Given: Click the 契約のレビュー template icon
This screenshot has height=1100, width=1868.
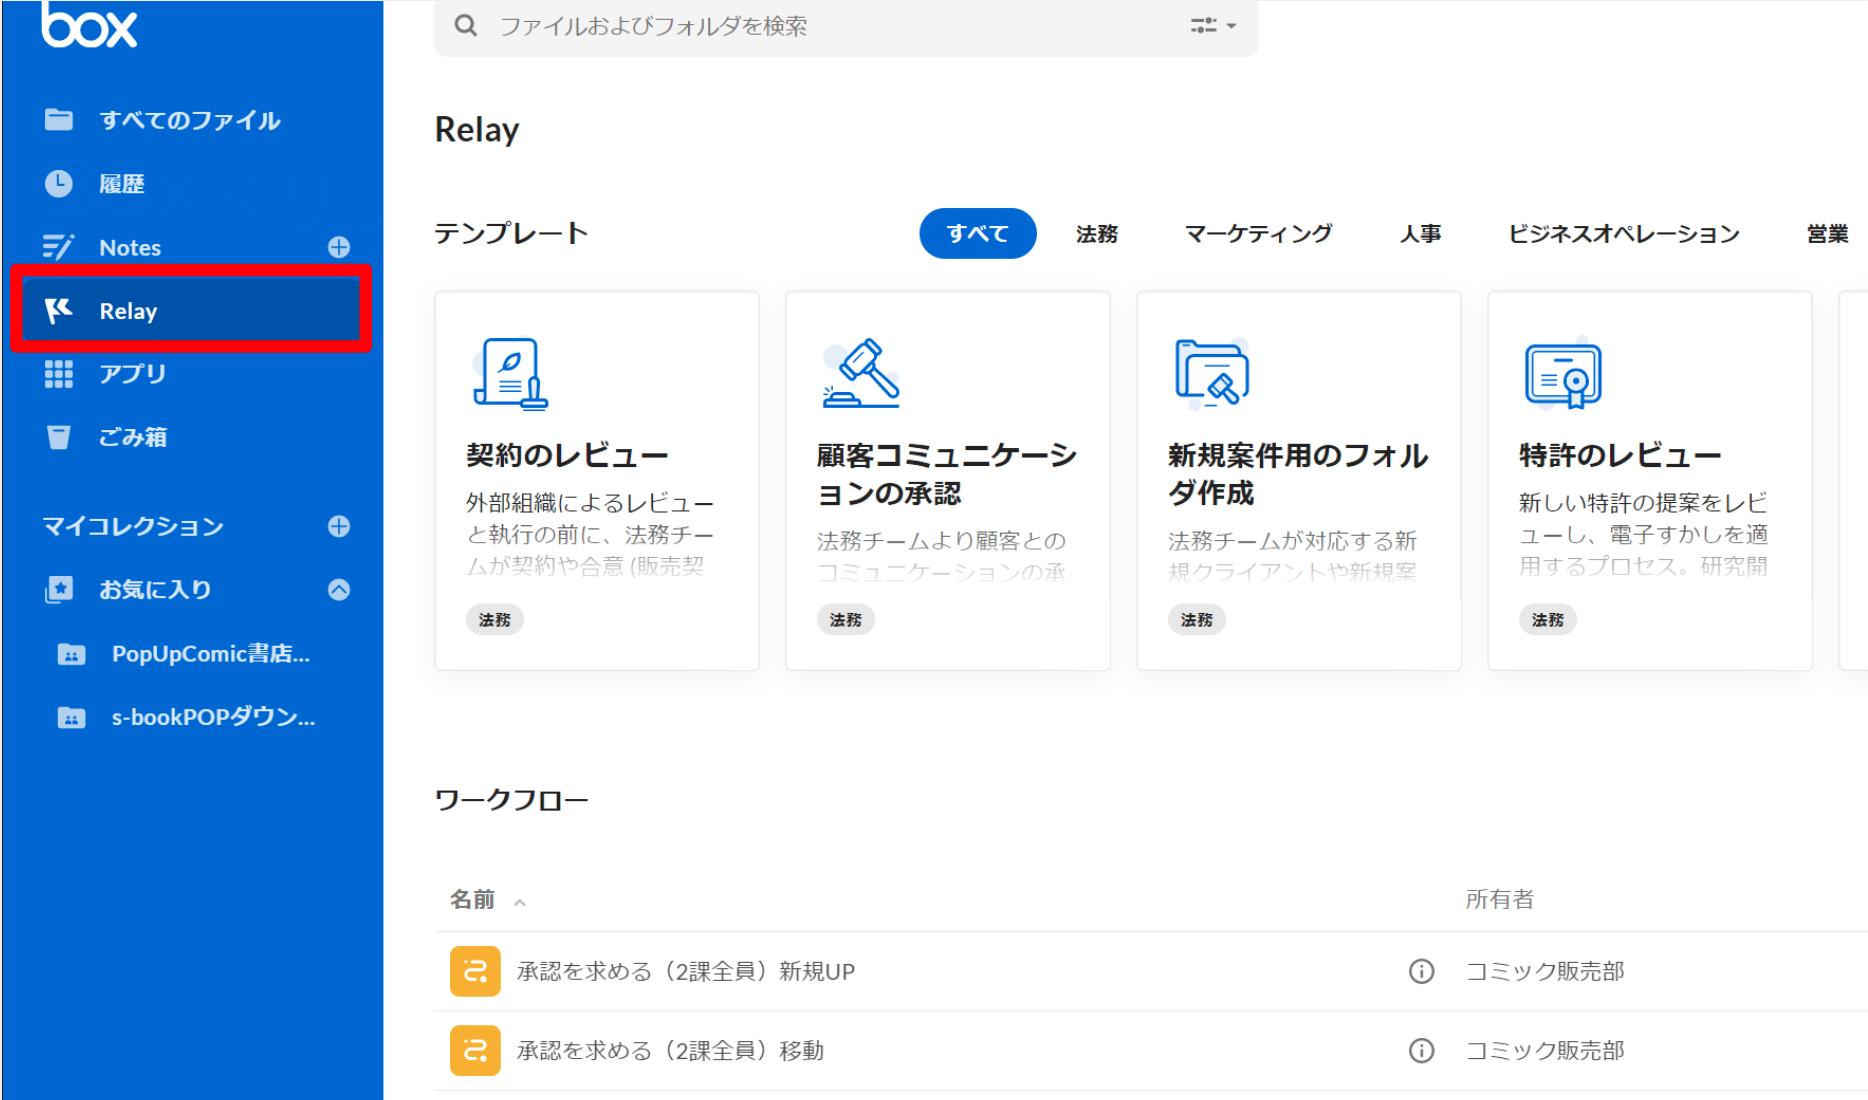Looking at the screenshot, I should click(510, 374).
